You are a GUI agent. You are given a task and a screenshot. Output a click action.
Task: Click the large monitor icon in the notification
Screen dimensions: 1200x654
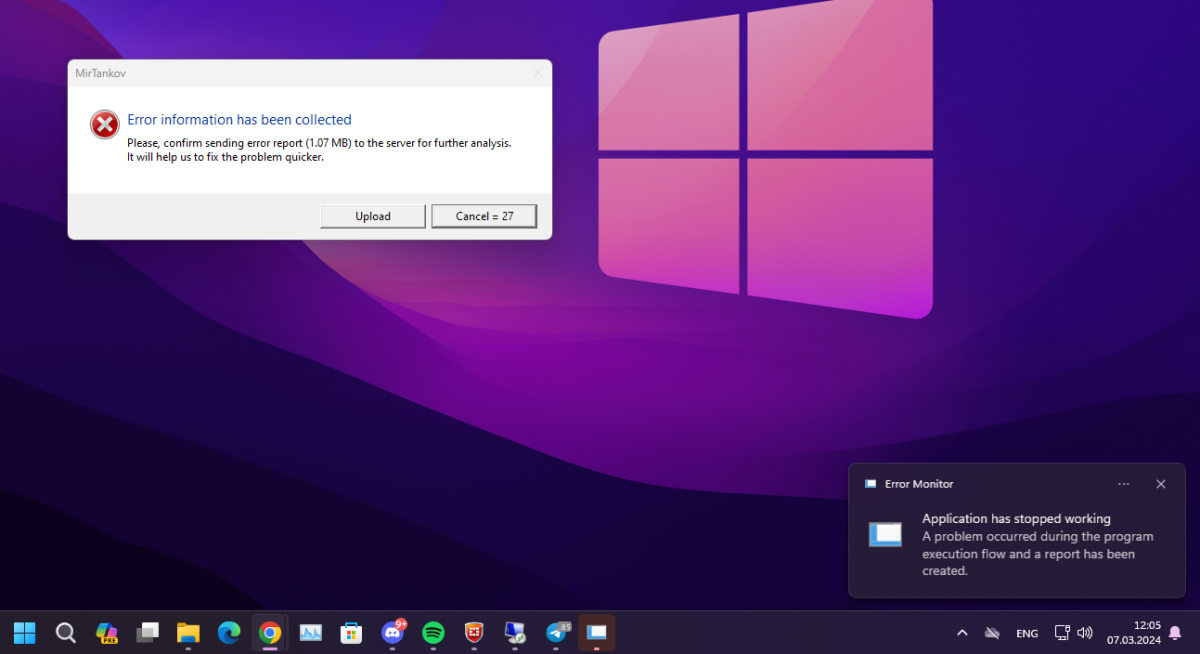pos(885,535)
